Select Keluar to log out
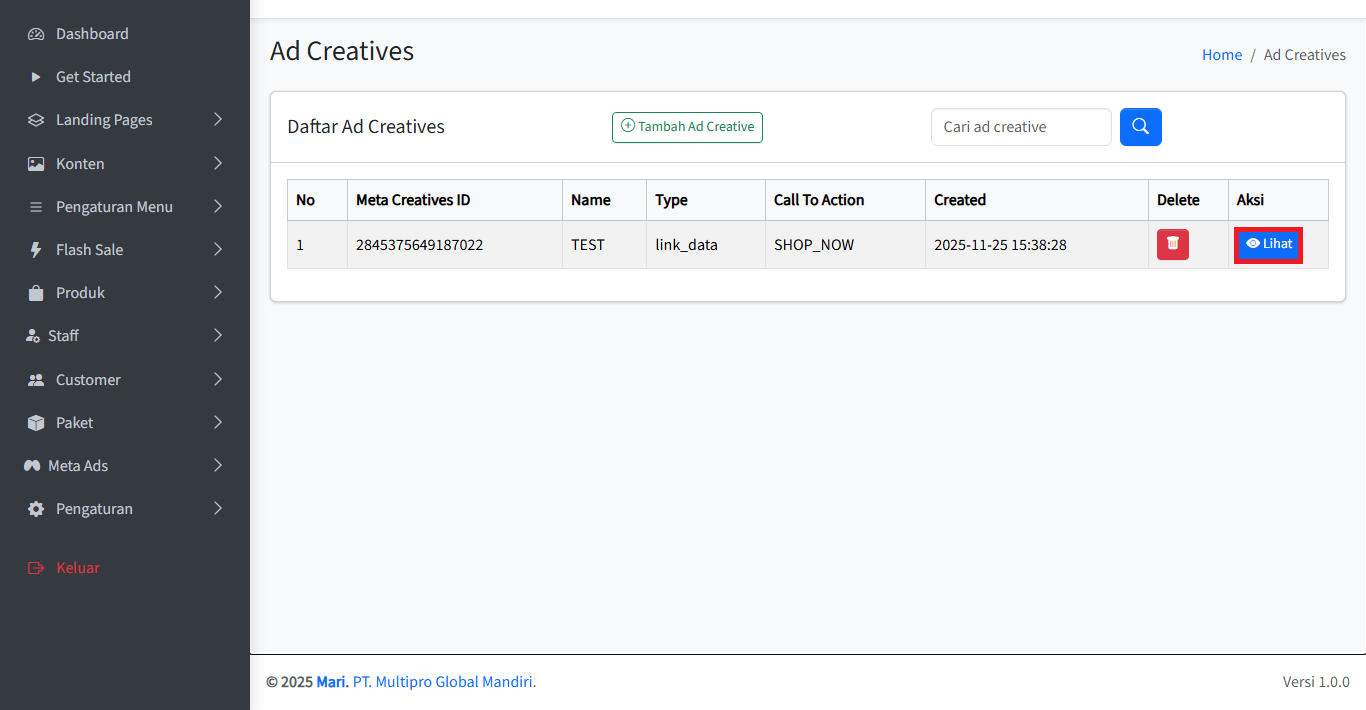Screen dimensions: 1366x710 click(77, 568)
